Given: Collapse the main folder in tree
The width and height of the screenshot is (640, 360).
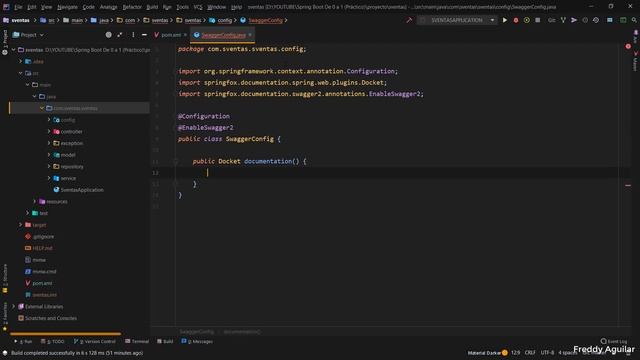Looking at the screenshot, I should point(28,85).
